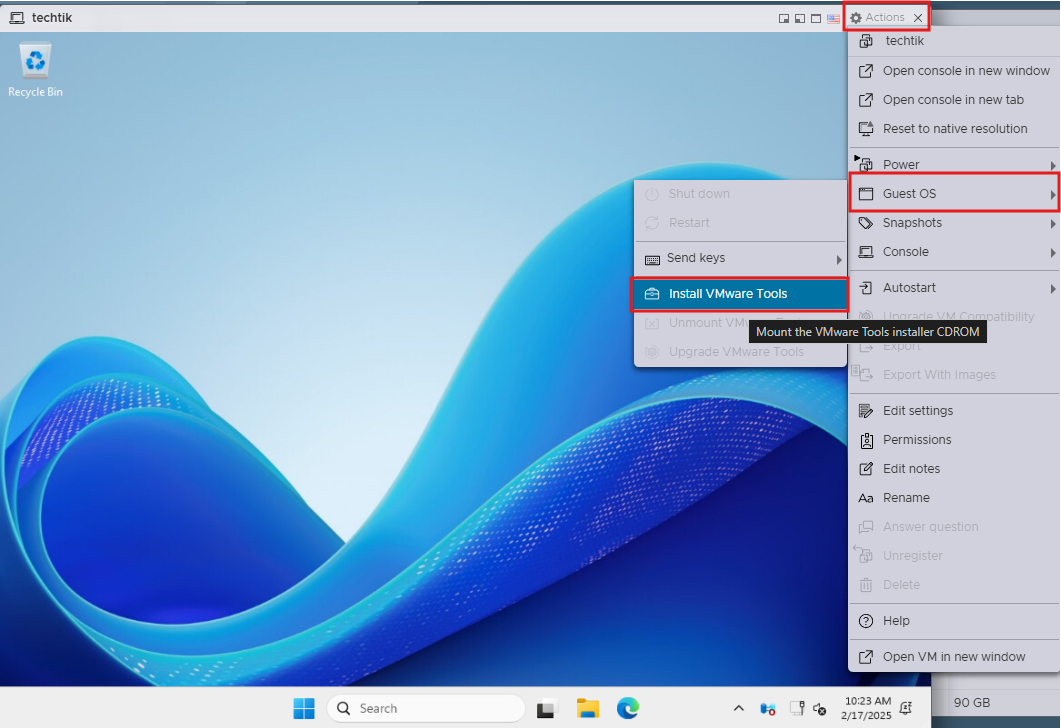This screenshot has width=1061, height=728.
Task: Open the clock showing 10:23 AM
Action: click(867, 708)
